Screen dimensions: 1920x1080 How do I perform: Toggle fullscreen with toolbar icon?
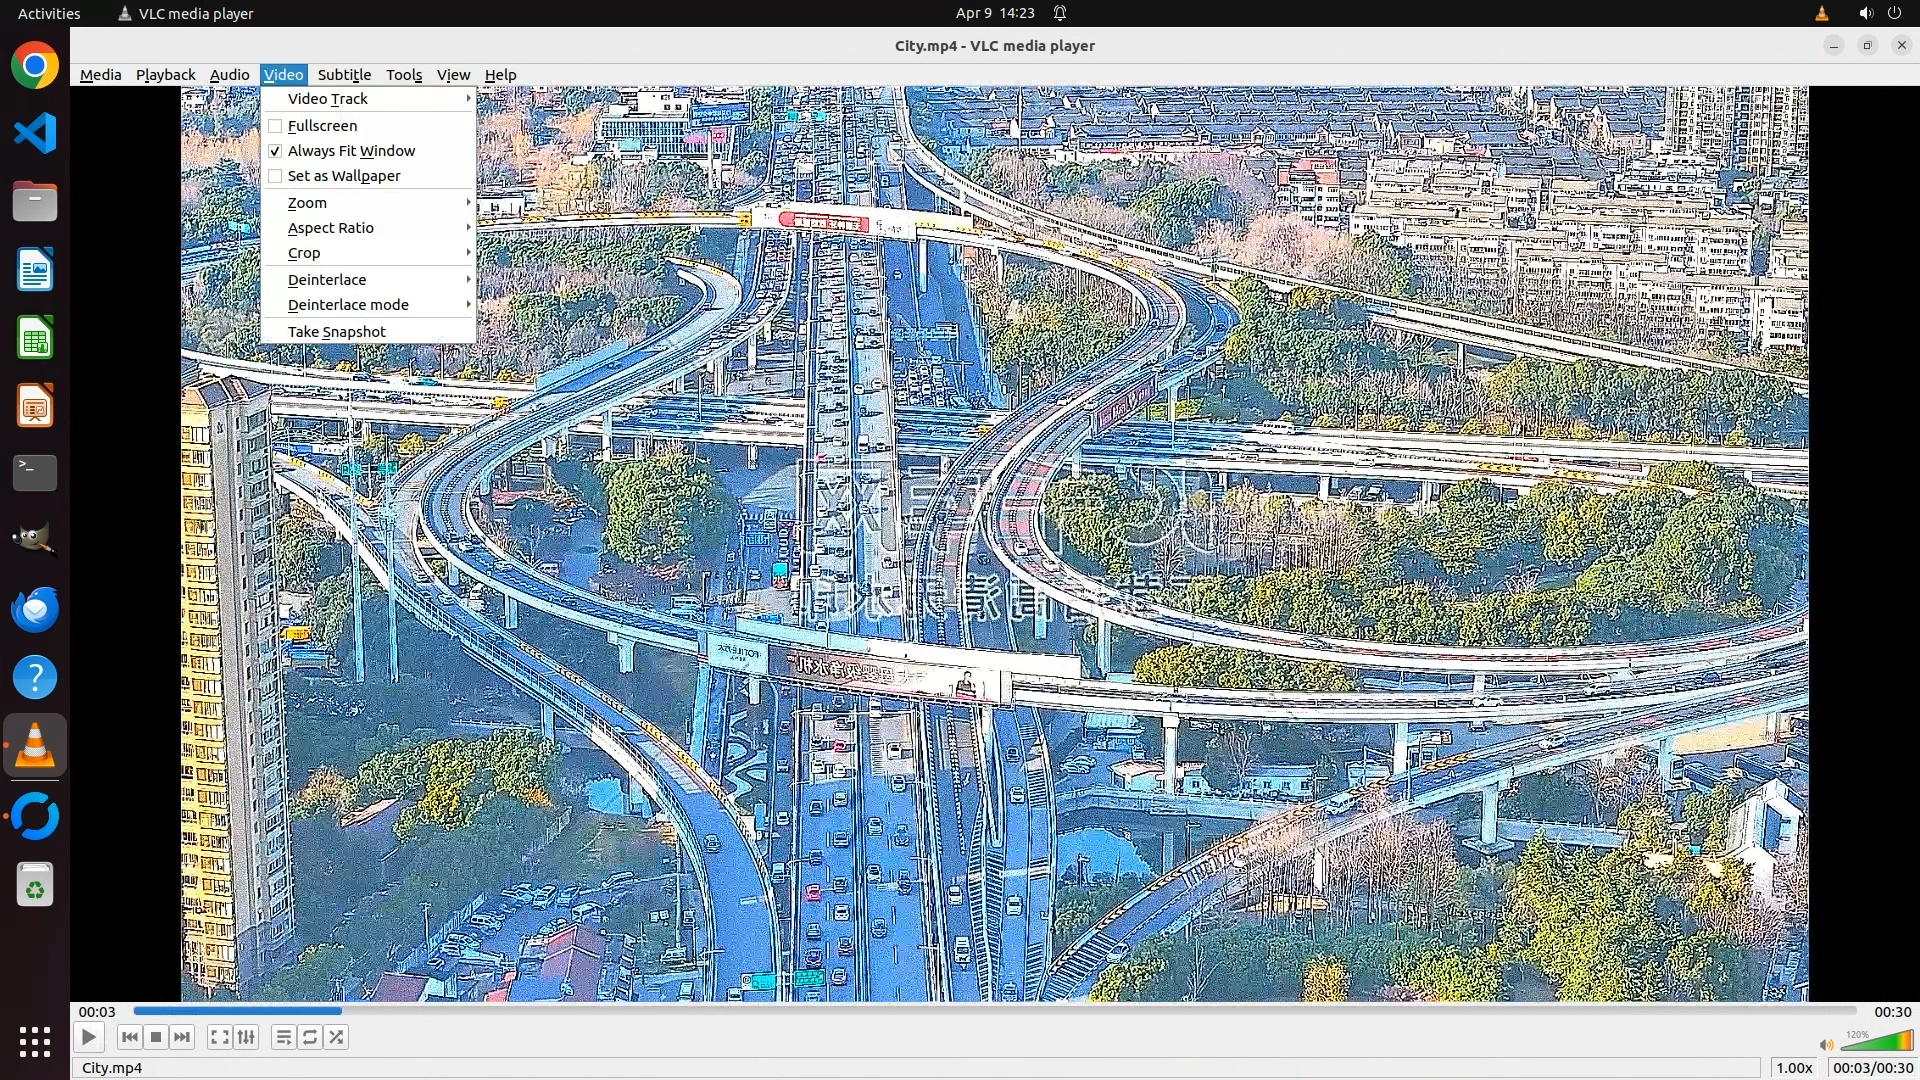click(x=219, y=1037)
